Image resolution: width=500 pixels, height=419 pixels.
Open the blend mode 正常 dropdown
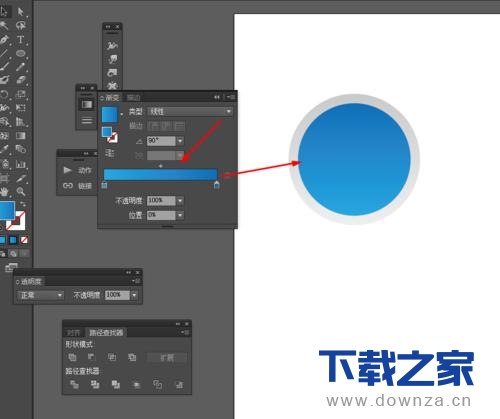coord(40,295)
